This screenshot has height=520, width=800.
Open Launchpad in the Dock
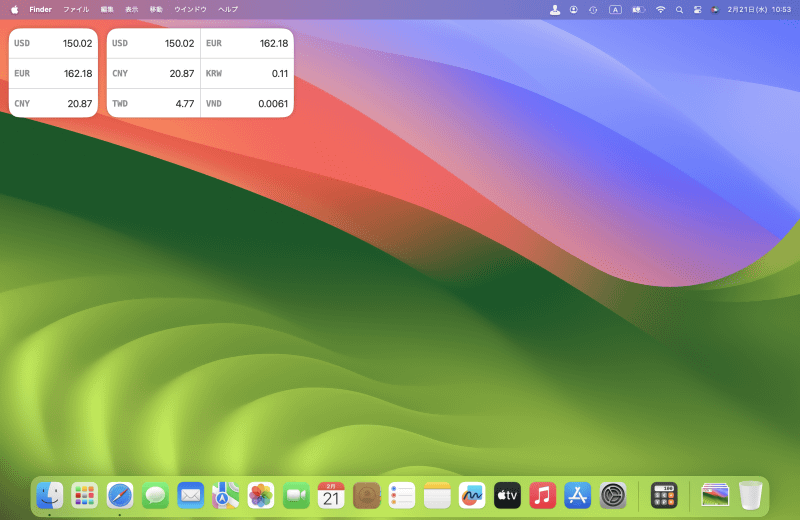(85, 495)
